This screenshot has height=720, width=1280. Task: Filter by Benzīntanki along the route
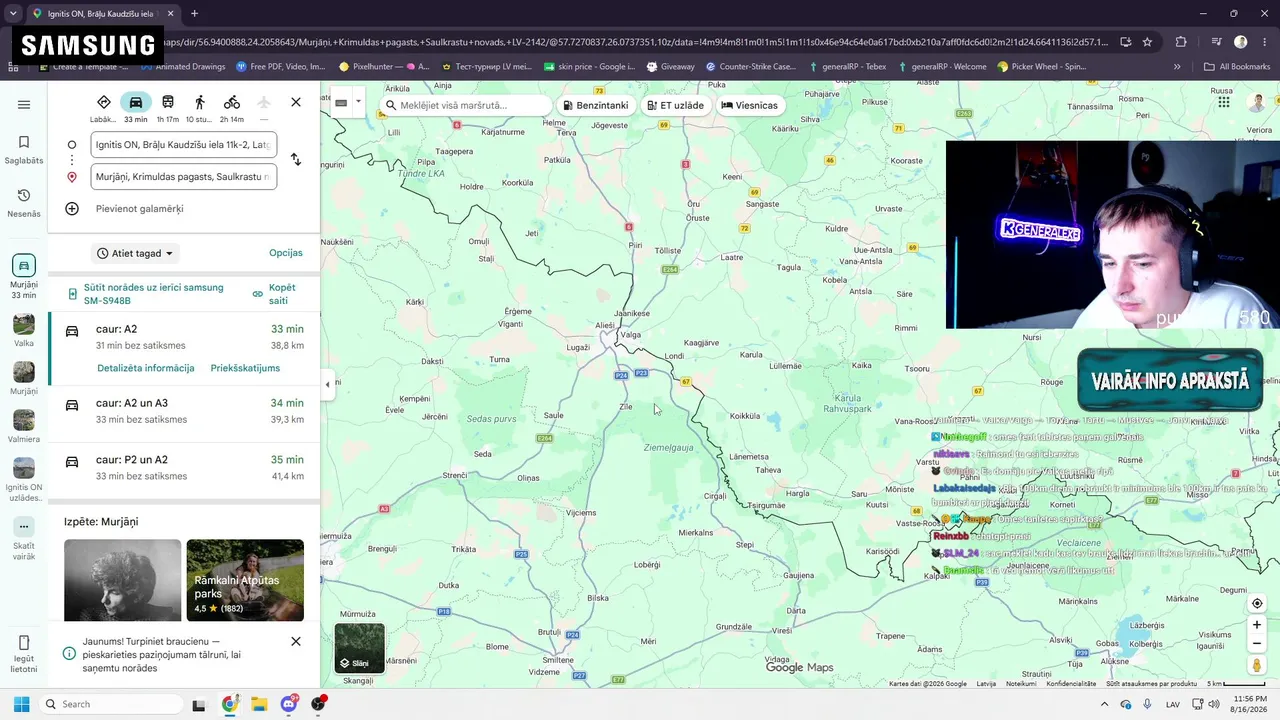point(595,105)
